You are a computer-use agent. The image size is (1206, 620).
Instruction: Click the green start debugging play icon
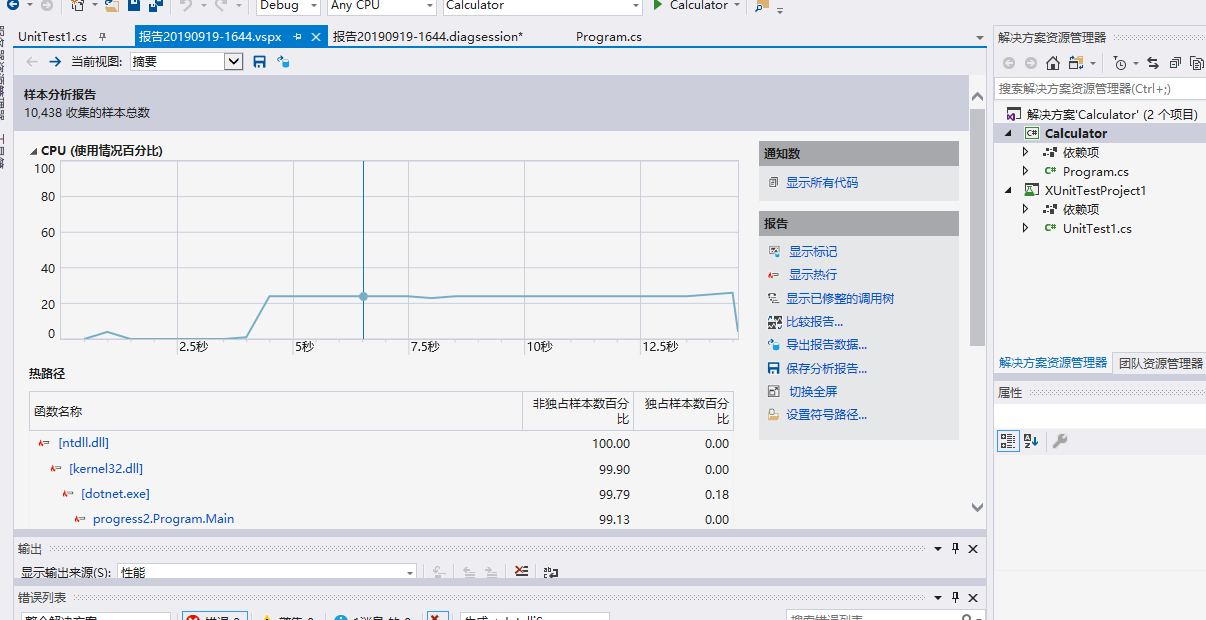coord(658,5)
